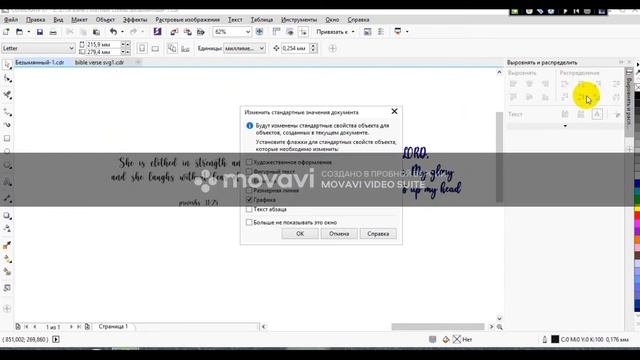Click the align bottom icon in the docker
This screenshot has height=360, width=640.
(545, 97)
